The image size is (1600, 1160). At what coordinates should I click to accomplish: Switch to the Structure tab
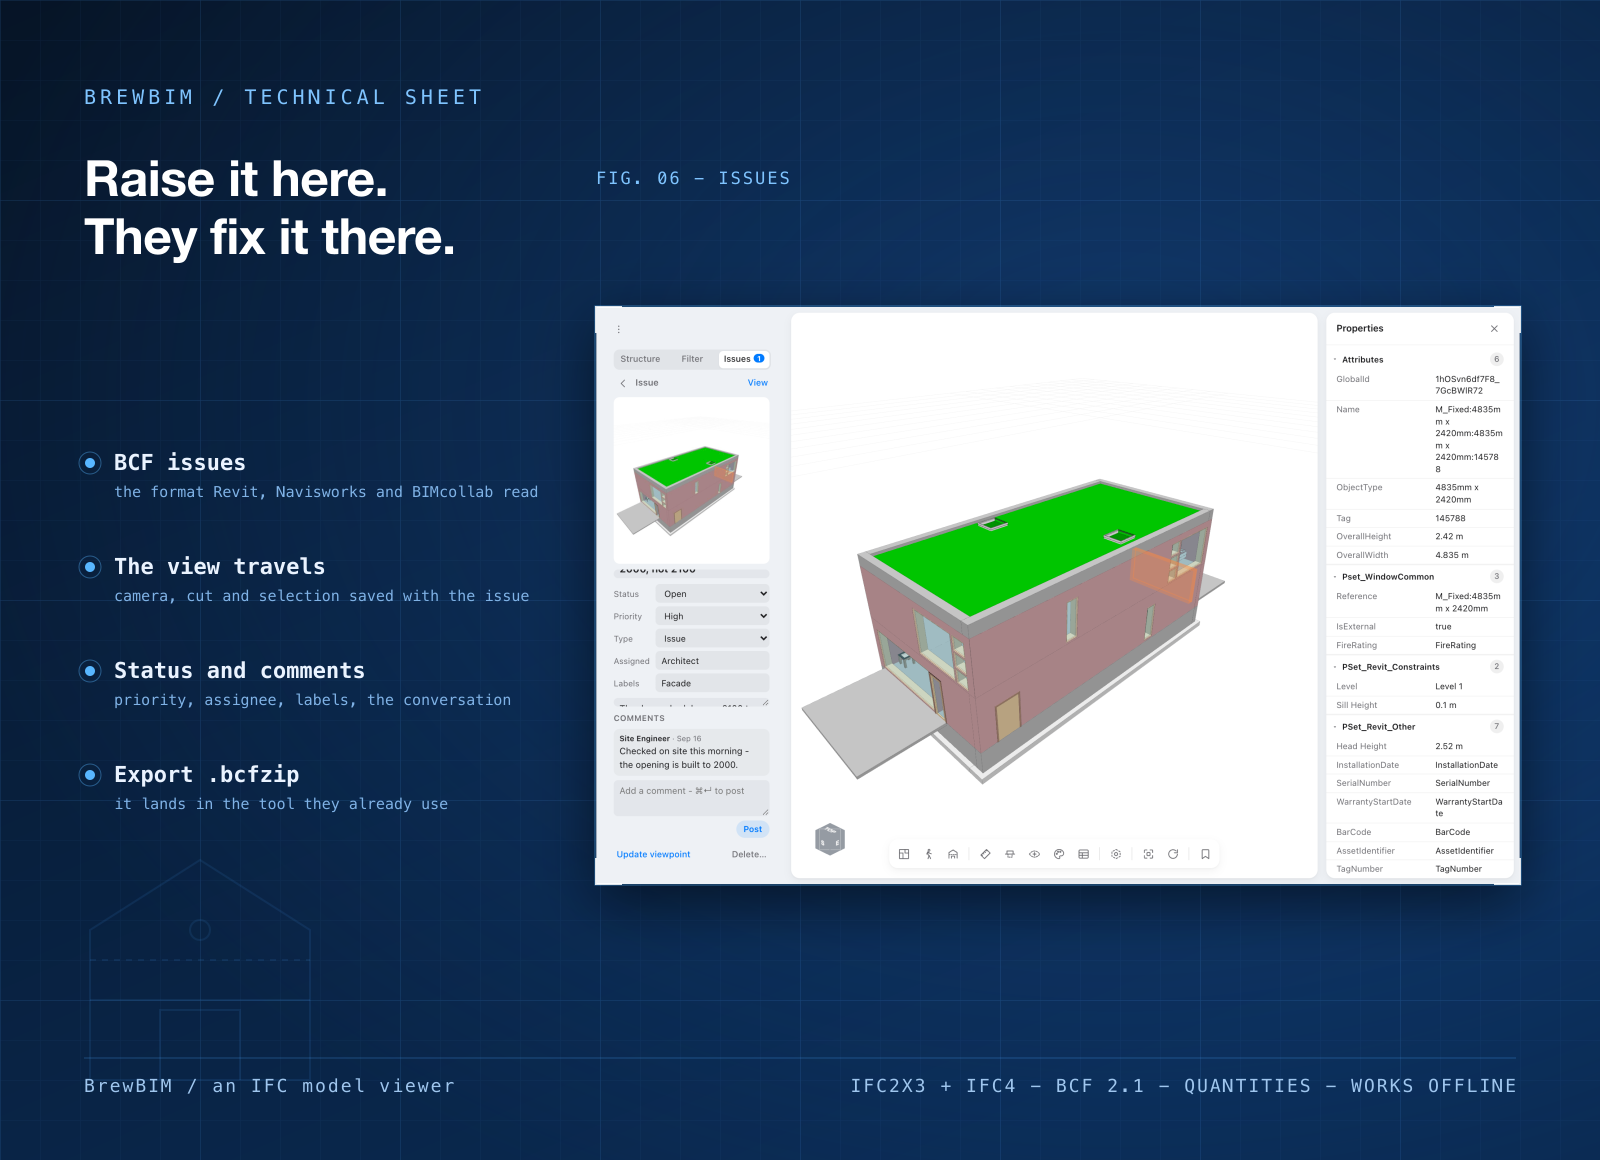[640, 359]
